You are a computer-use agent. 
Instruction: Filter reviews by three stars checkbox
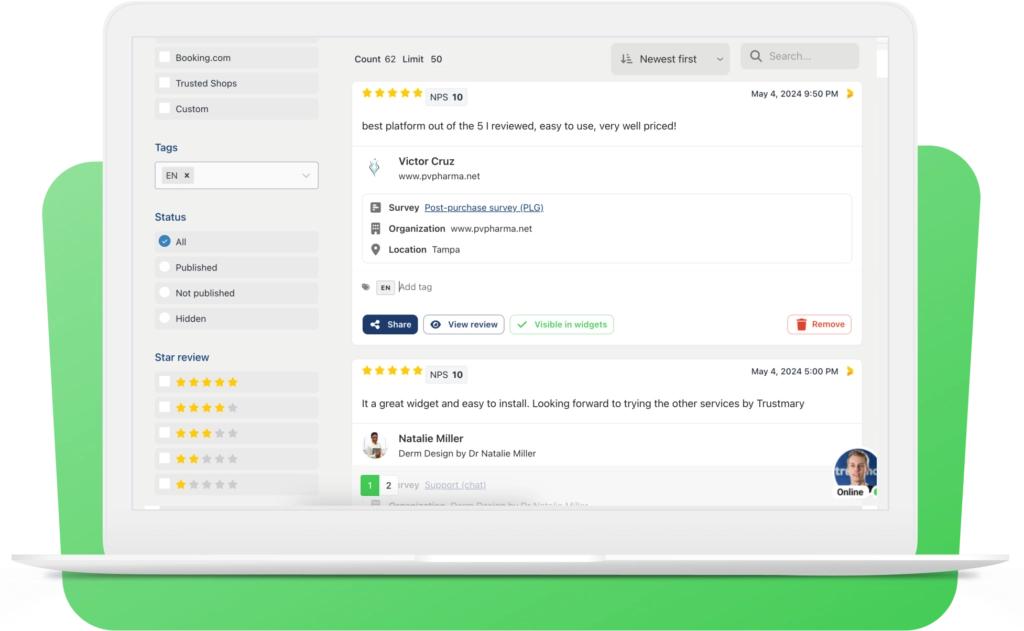point(165,433)
